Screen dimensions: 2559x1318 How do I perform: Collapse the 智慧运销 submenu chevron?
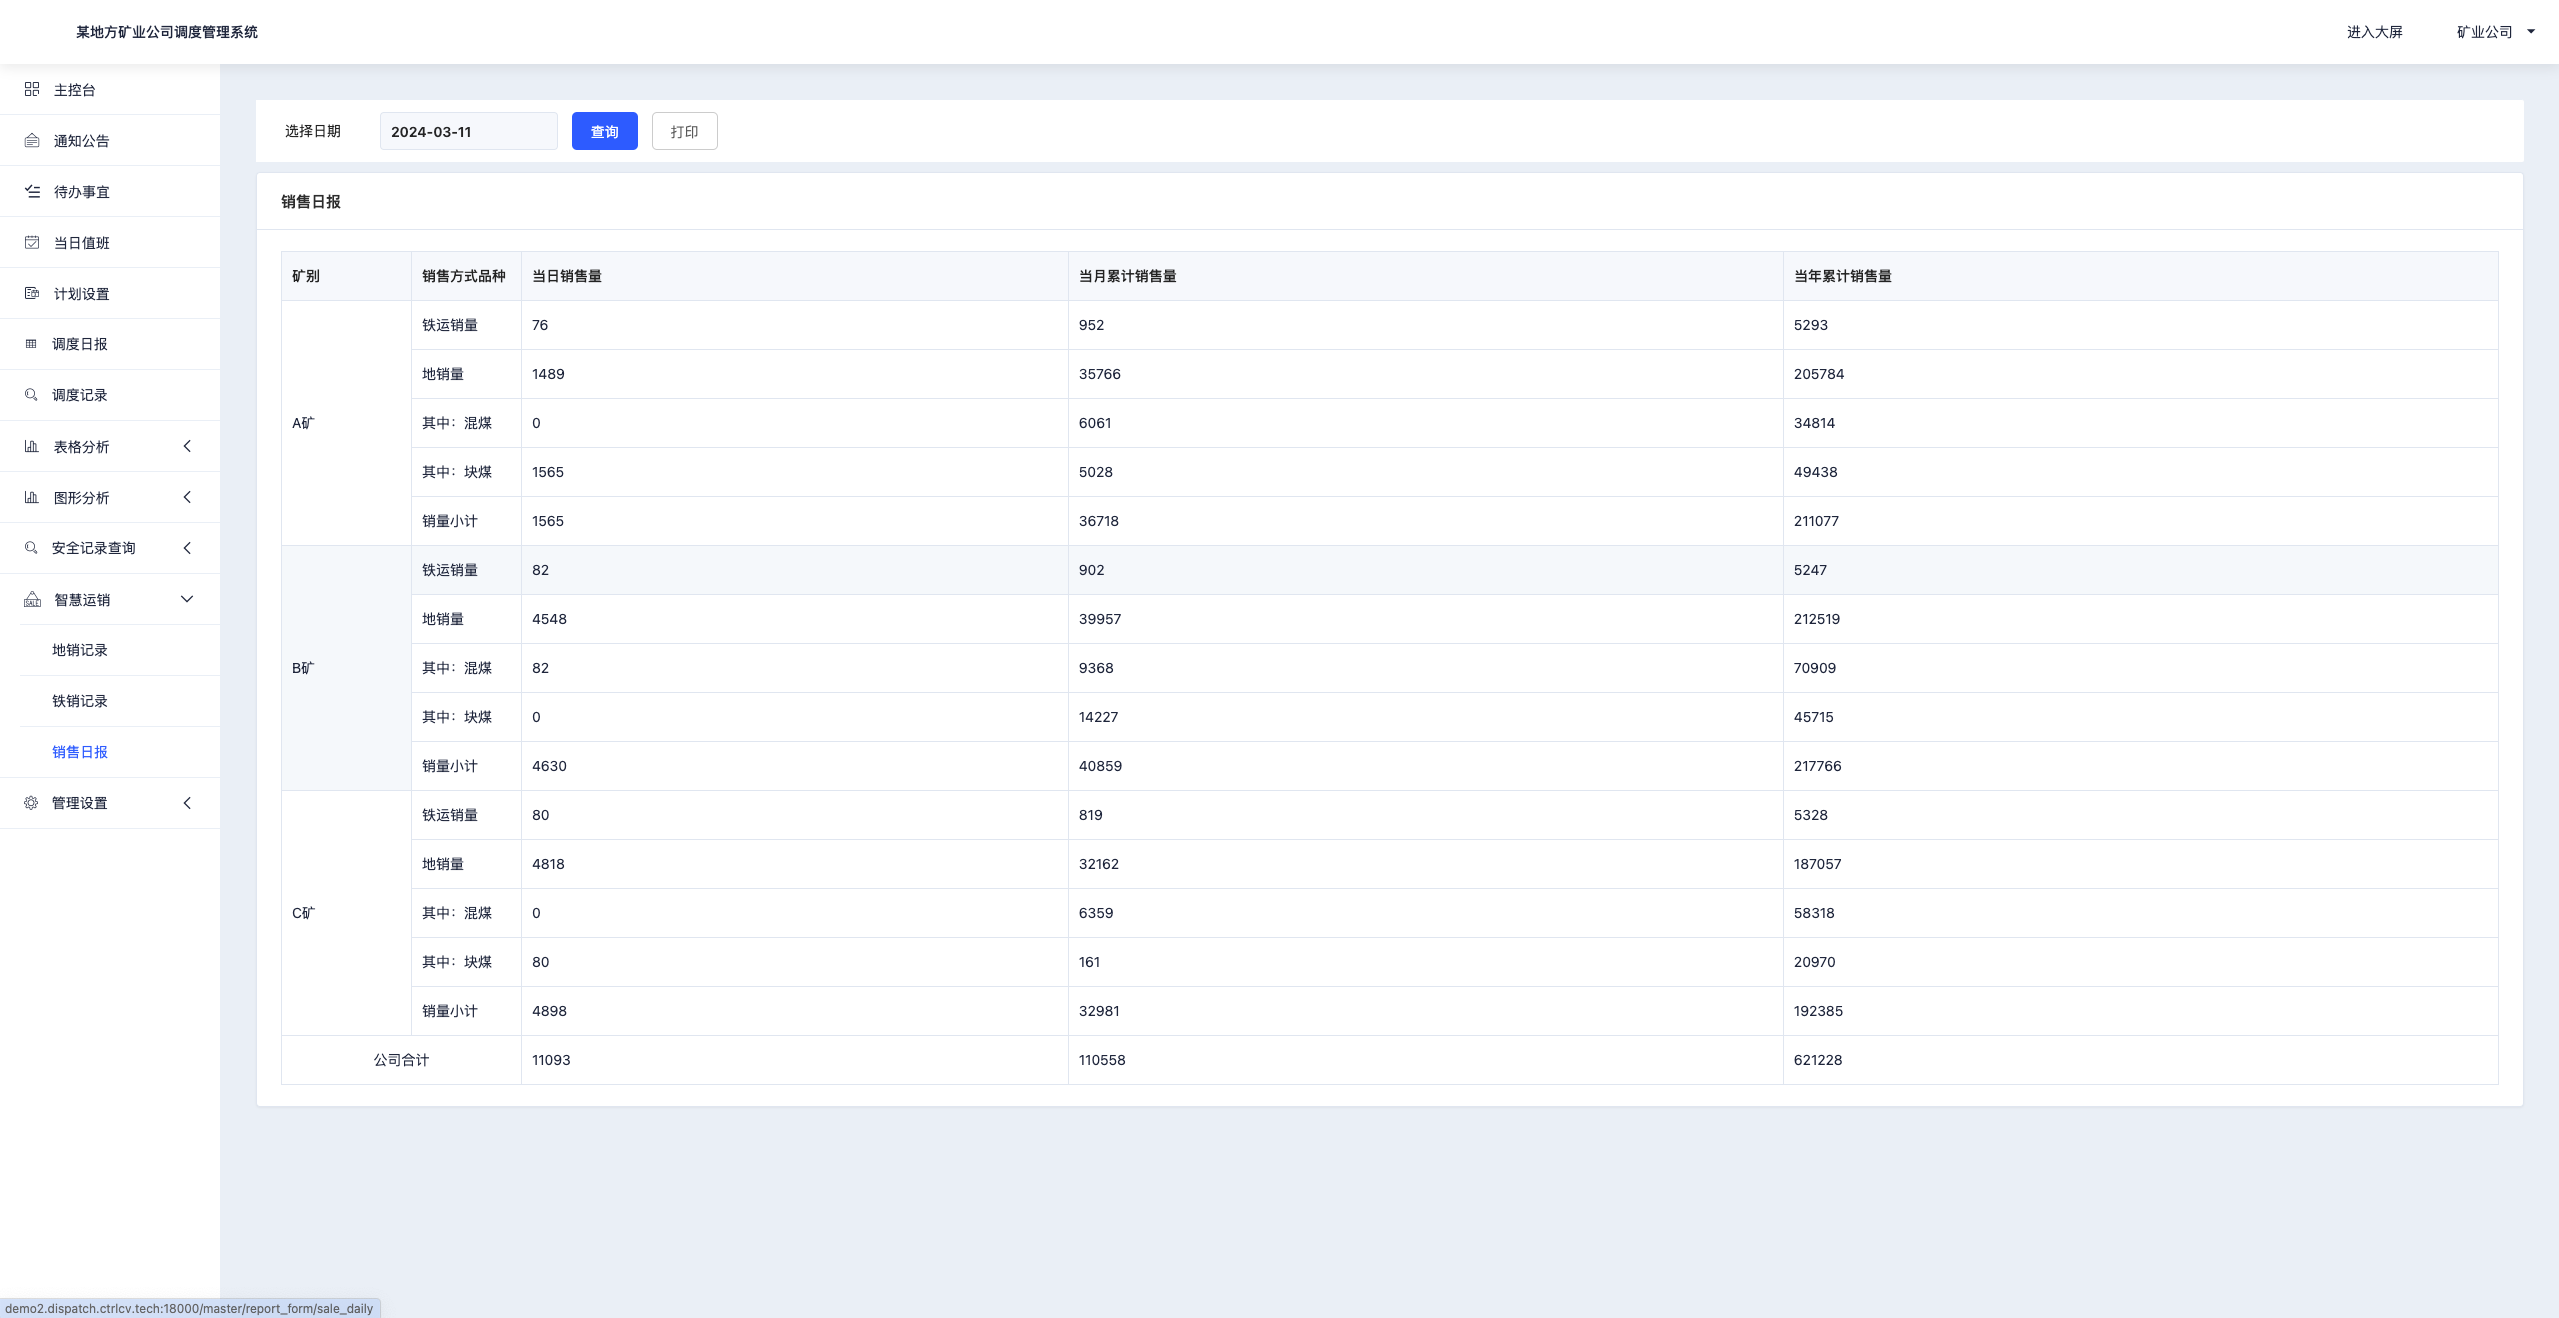click(187, 599)
